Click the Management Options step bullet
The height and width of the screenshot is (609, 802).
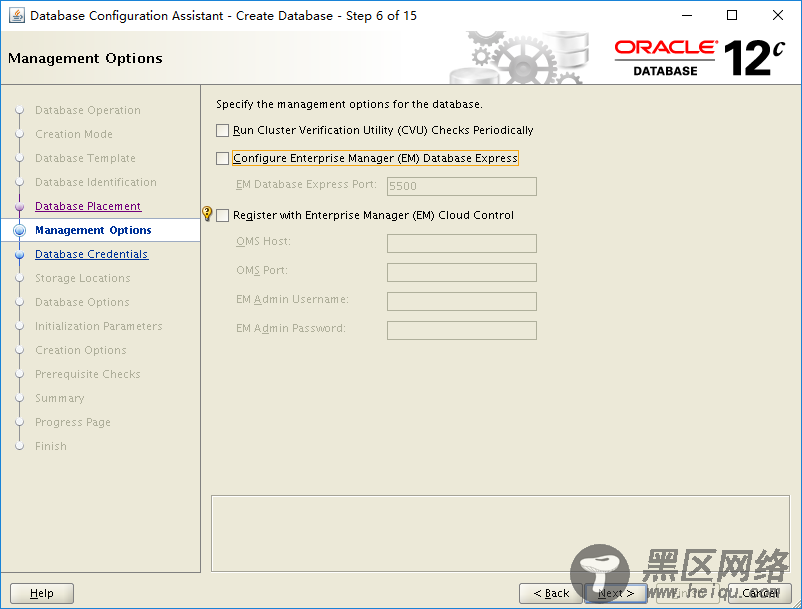[x=19, y=231]
